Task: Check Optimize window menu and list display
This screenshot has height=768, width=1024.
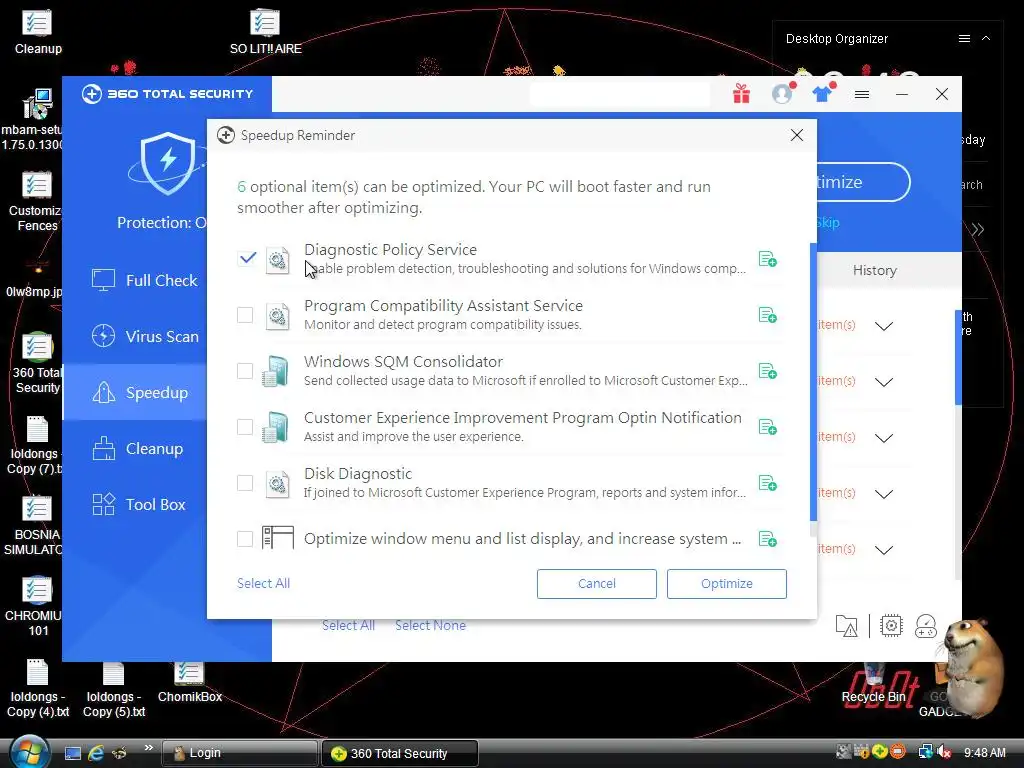Action: [x=245, y=539]
